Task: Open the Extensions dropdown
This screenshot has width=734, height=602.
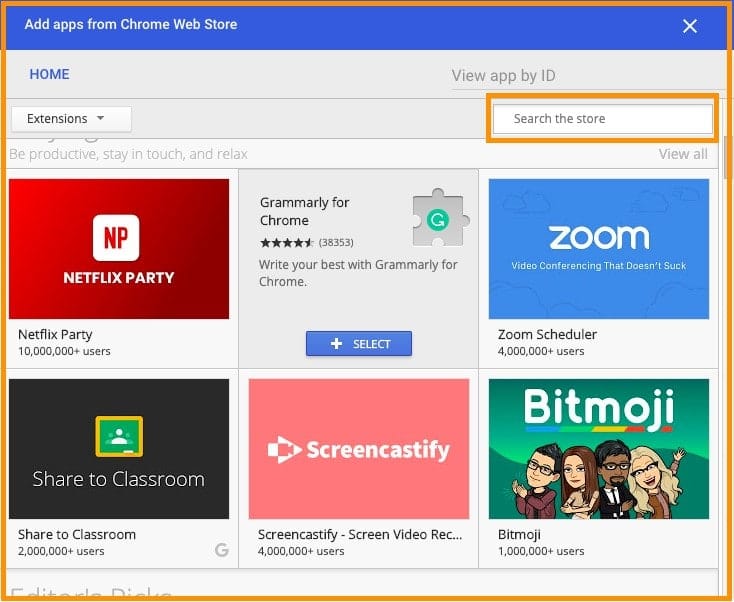Action: point(71,119)
